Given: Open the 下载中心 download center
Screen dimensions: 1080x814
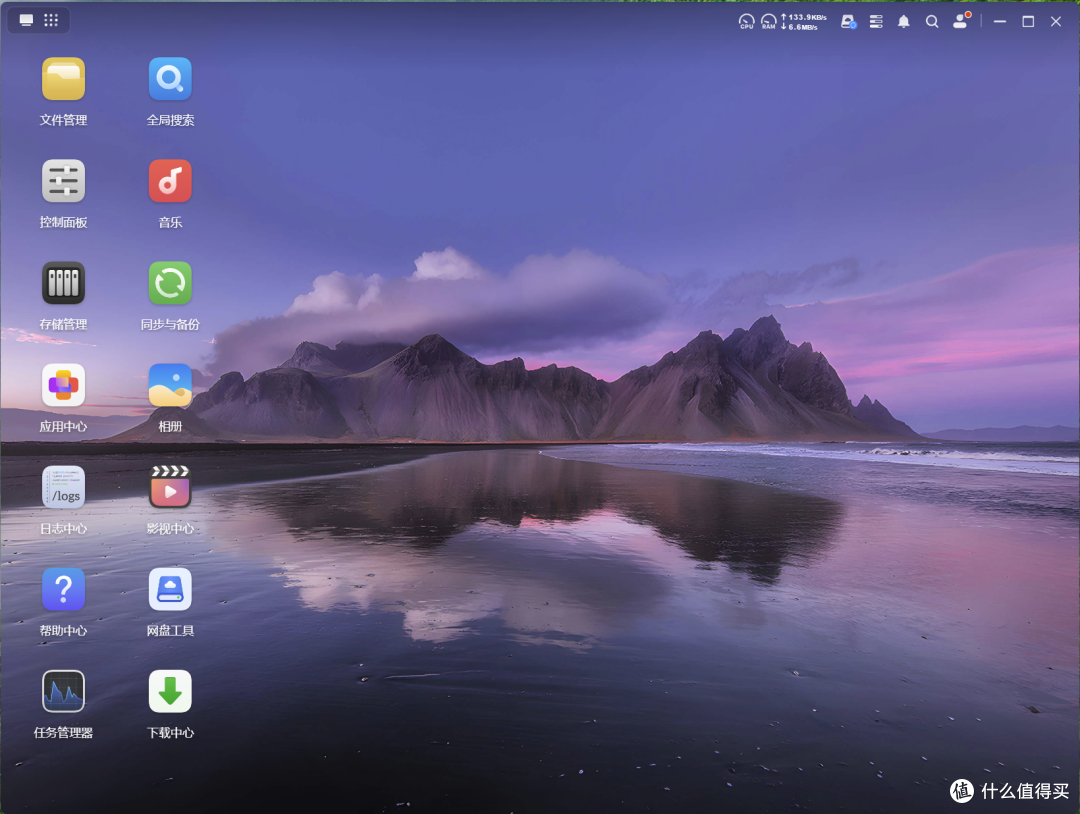Looking at the screenshot, I should pyautogui.click(x=170, y=691).
